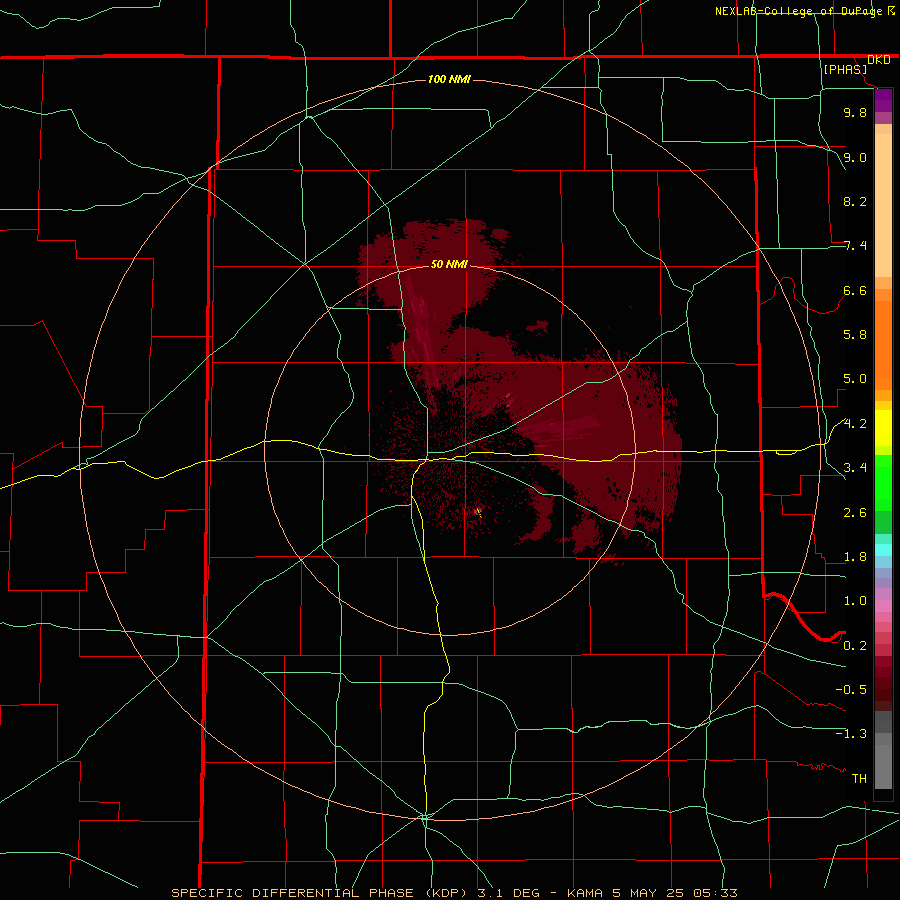Image resolution: width=900 pixels, height=900 pixels.
Task: Click the 8.2 legend value
Action: click(x=855, y=201)
